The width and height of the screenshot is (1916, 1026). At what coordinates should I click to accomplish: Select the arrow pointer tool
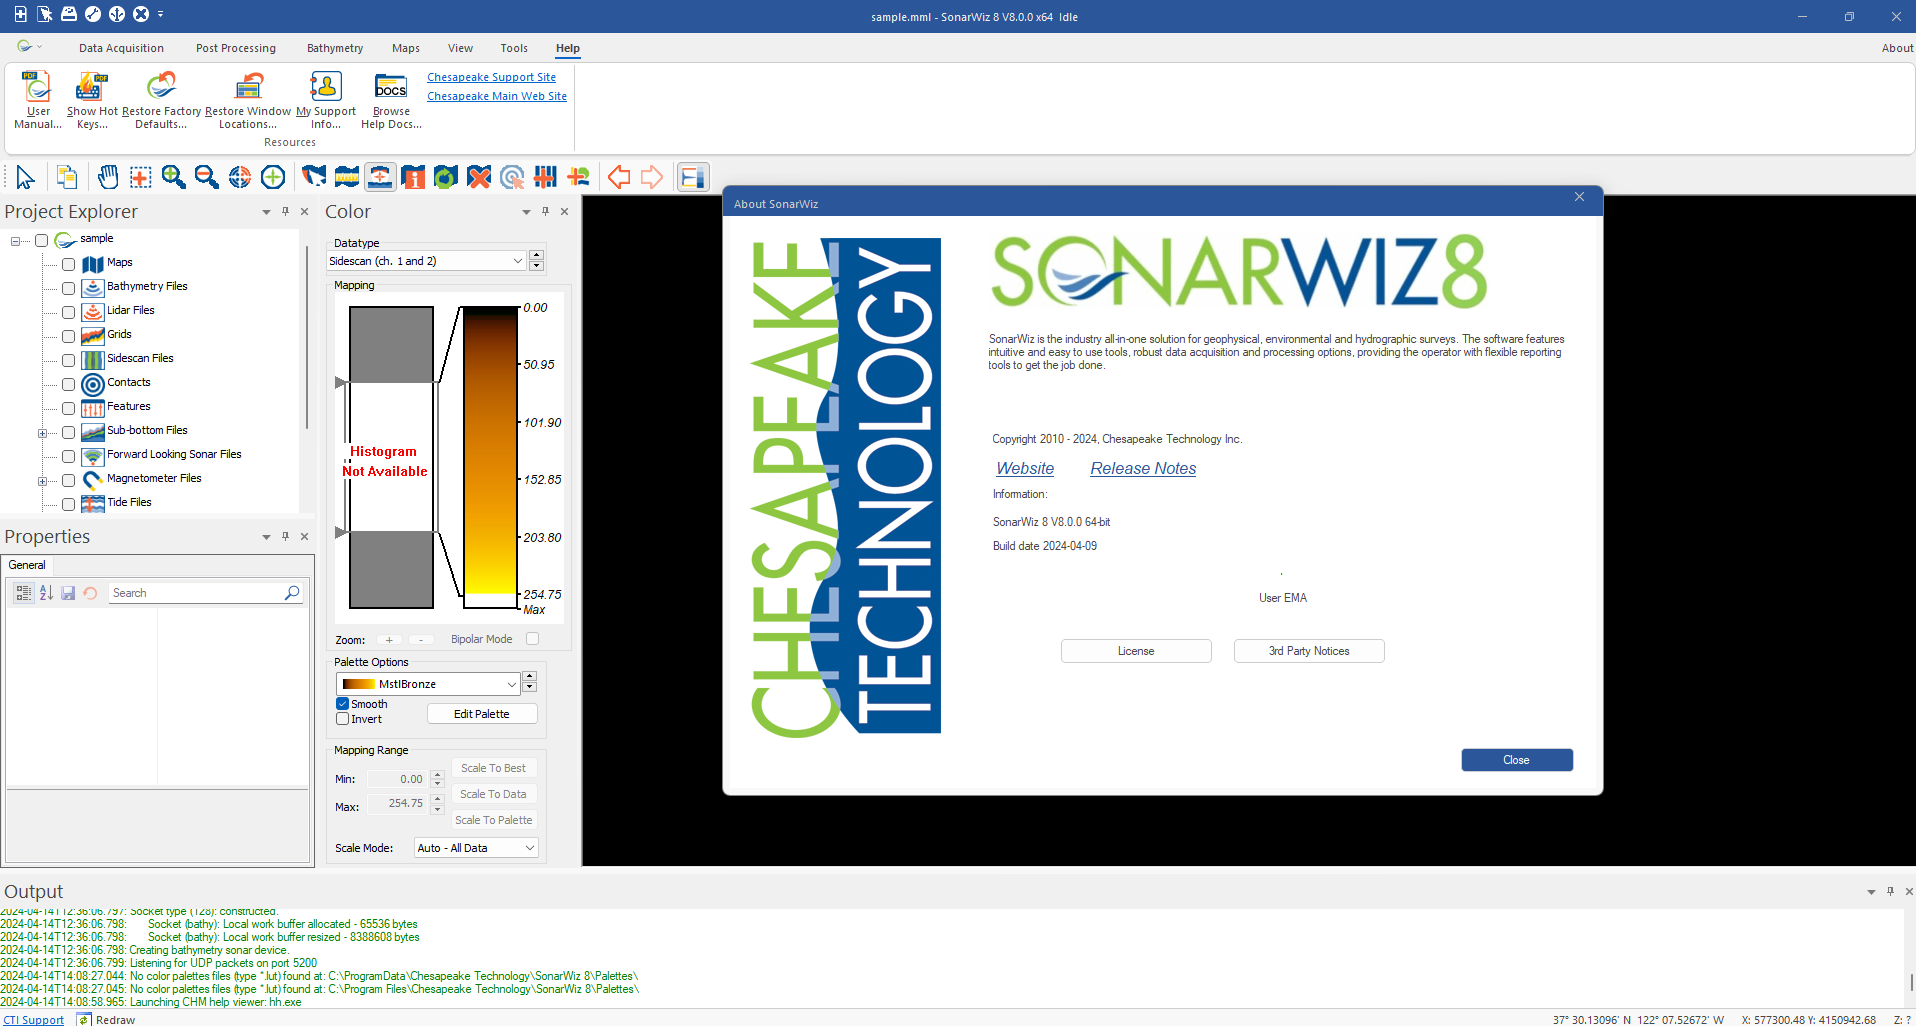point(25,177)
